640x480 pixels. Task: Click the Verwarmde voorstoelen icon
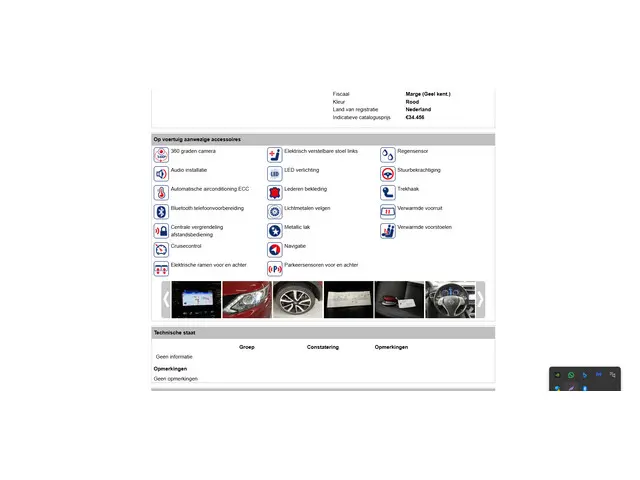coord(388,231)
